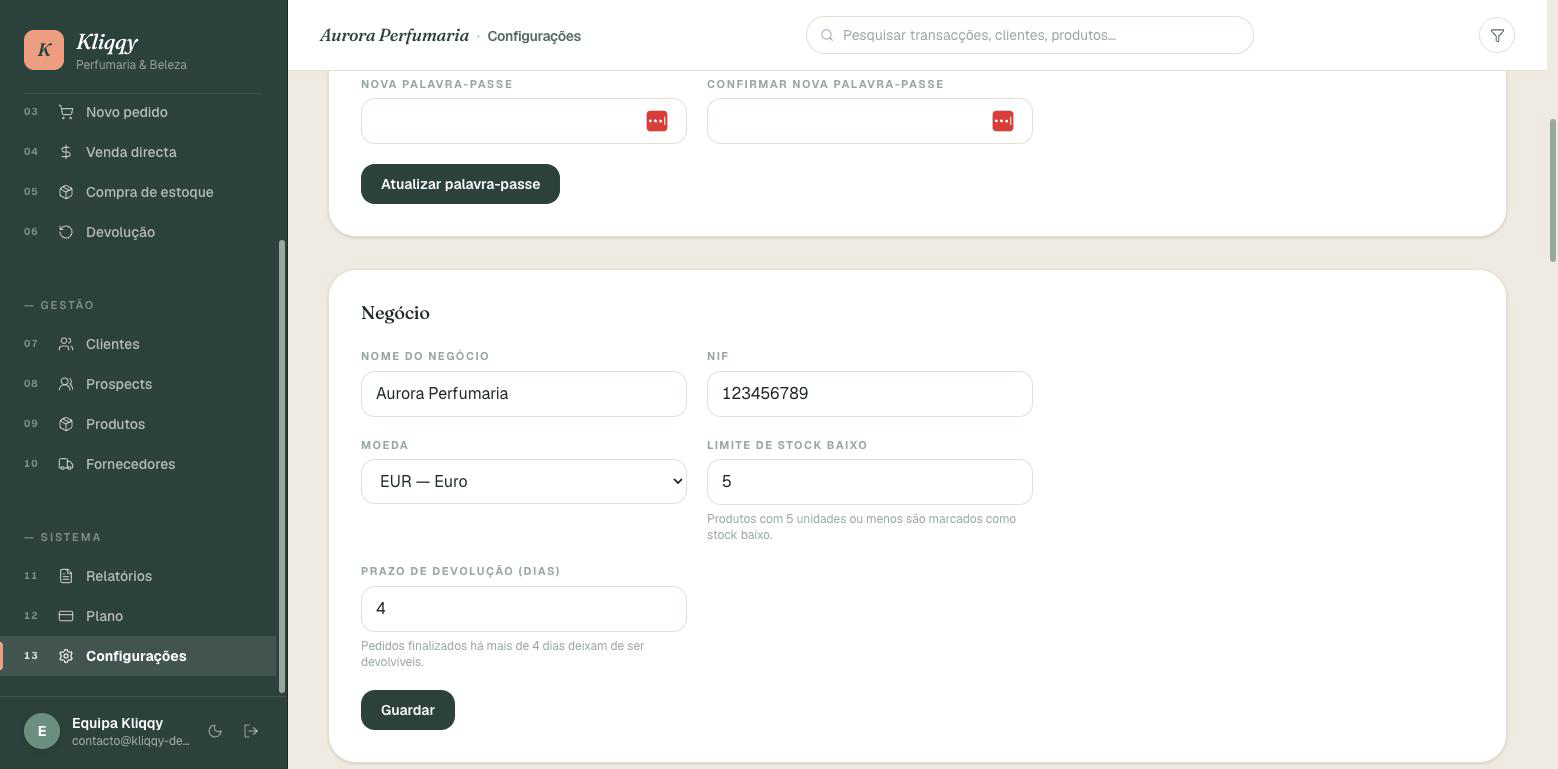Go to Venda directa
The image size is (1558, 769).
[x=138, y=152]
